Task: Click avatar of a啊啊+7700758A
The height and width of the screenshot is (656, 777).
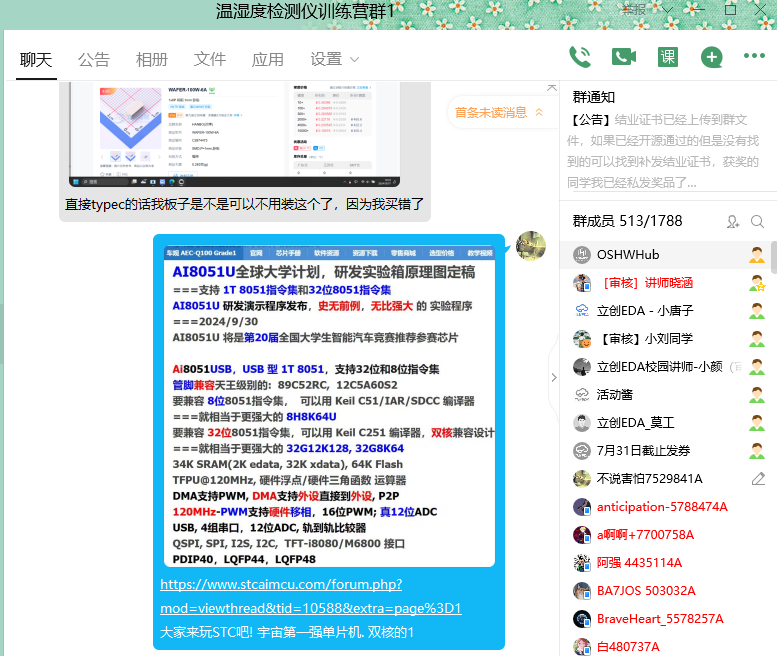Action: tap(582, 535)
